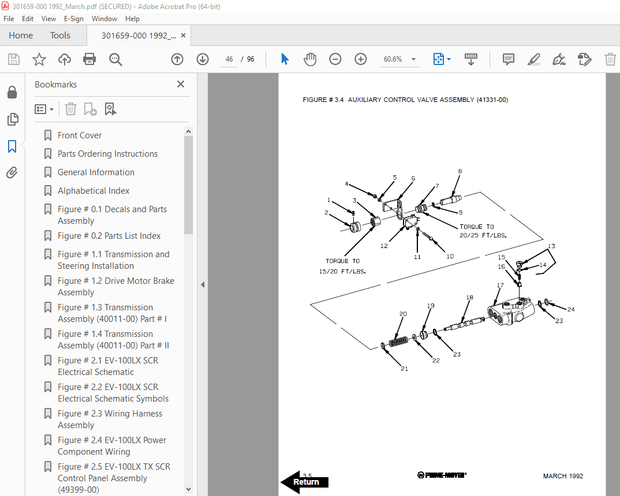
Task: Open the E-Sign menu
Action: pos(73,18)
